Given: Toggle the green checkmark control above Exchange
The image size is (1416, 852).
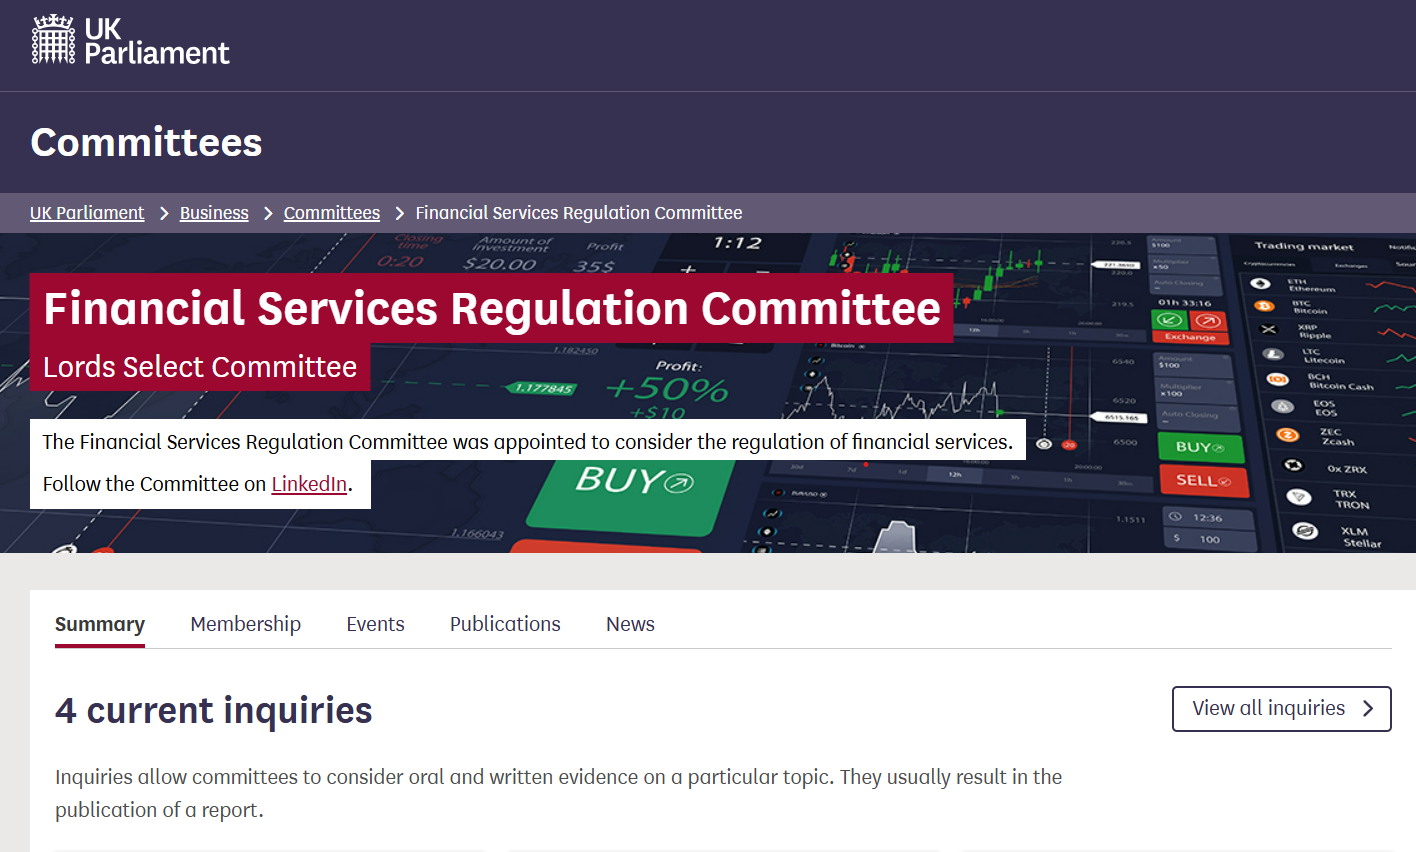Looking at the screenshot, I should pos(1170,320).
